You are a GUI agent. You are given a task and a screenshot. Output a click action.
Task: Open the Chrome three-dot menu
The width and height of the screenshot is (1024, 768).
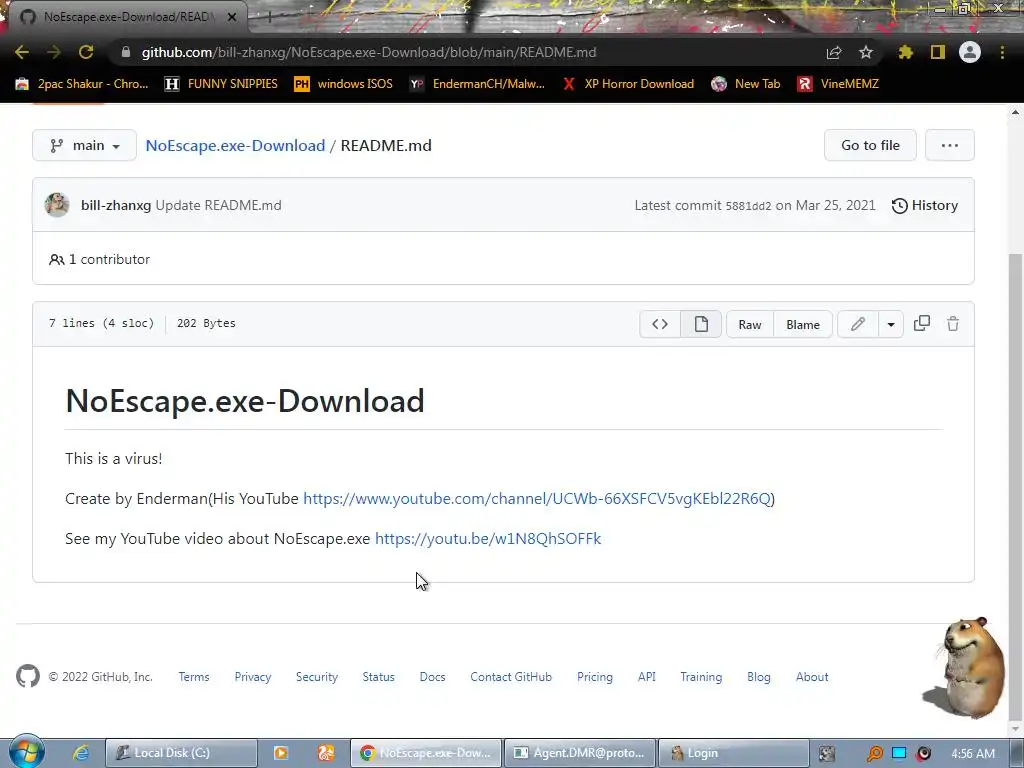[1002, 52]
